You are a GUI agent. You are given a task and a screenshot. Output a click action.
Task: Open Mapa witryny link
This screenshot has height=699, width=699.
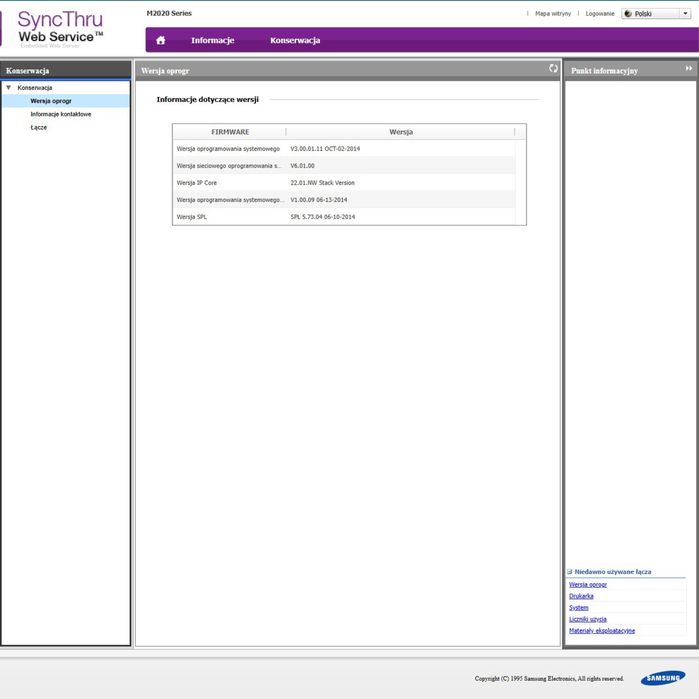(x=553, y=14)
